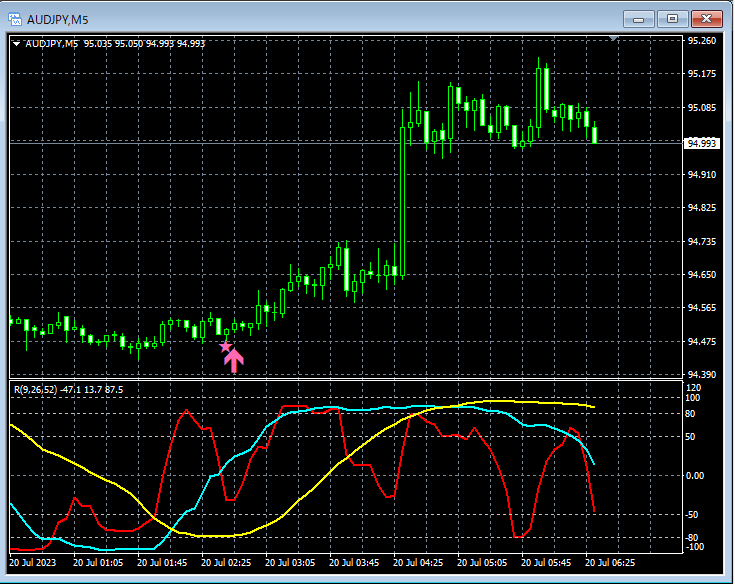Close the AUDJPY,M5 chart window

click(706, 19)
